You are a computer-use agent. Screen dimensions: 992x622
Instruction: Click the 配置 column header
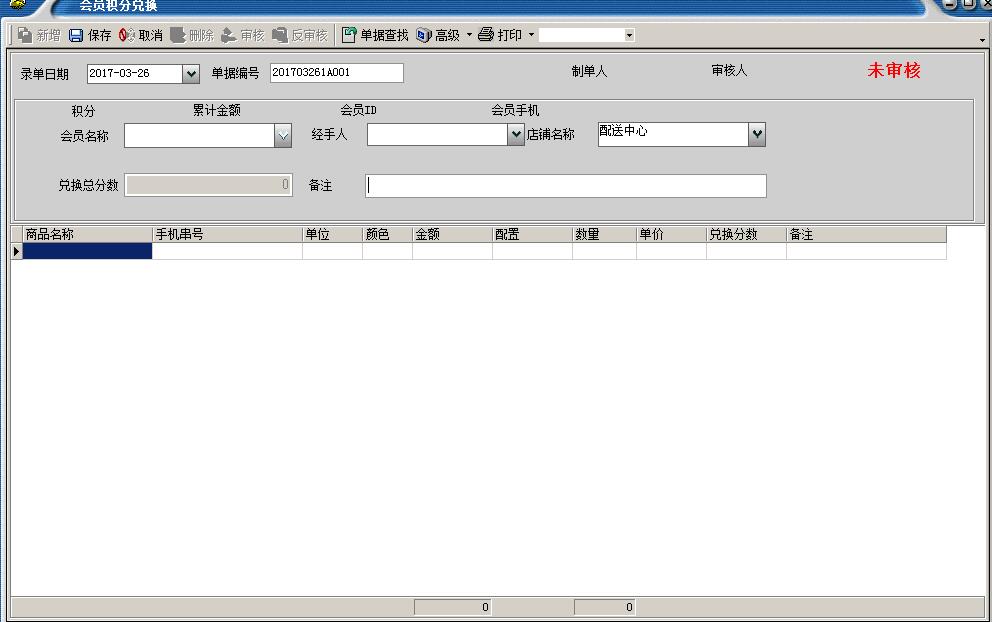pos(533,234)
